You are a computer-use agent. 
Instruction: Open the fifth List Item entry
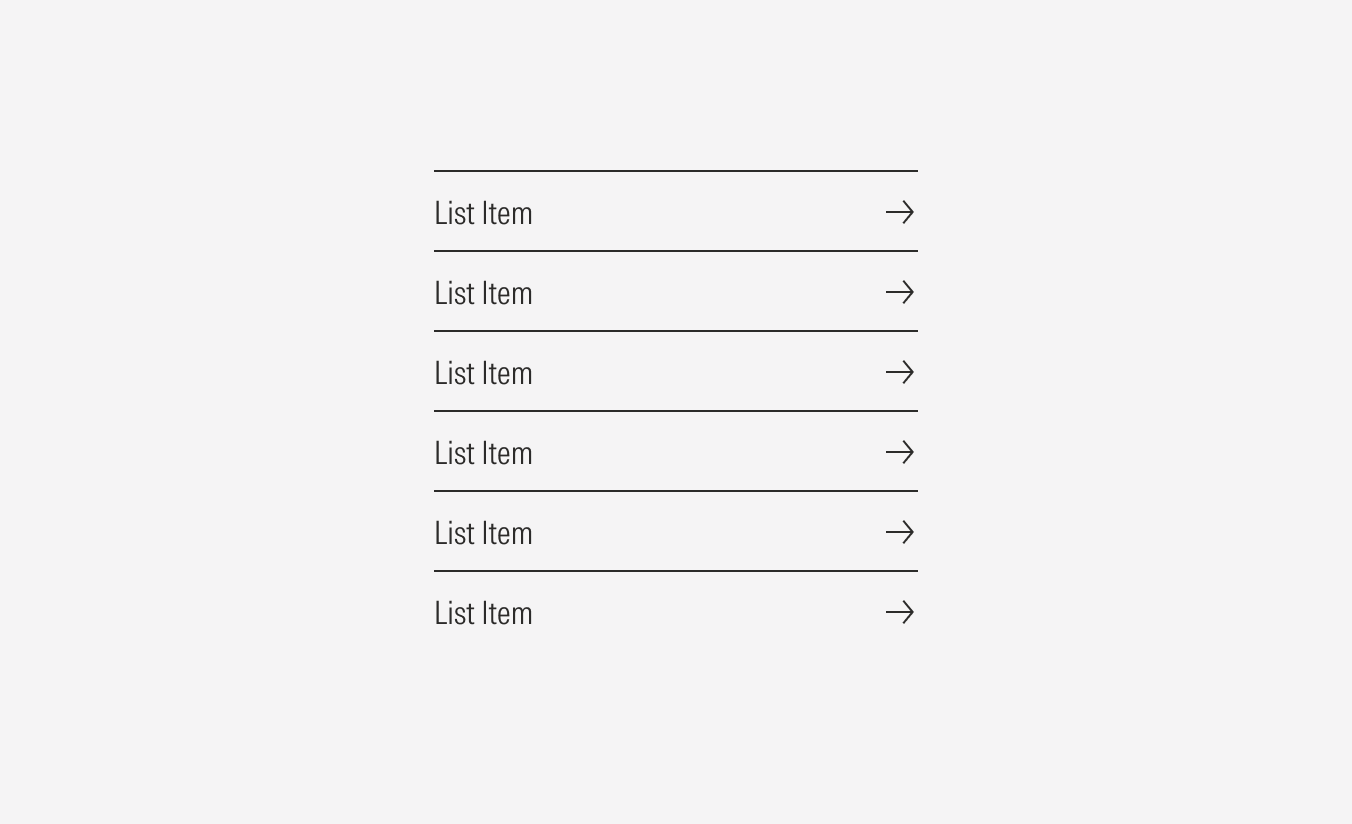pos(483,533)
